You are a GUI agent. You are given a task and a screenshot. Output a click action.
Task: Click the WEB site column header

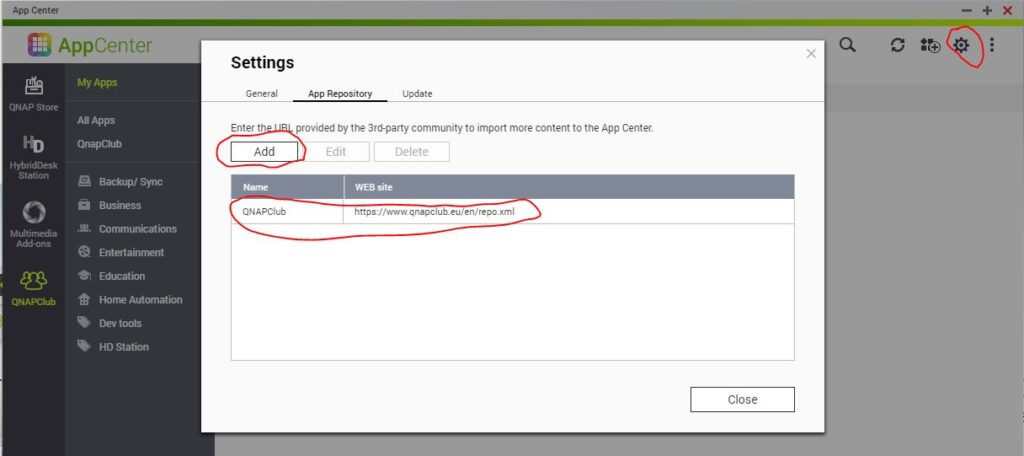[569, 187]
